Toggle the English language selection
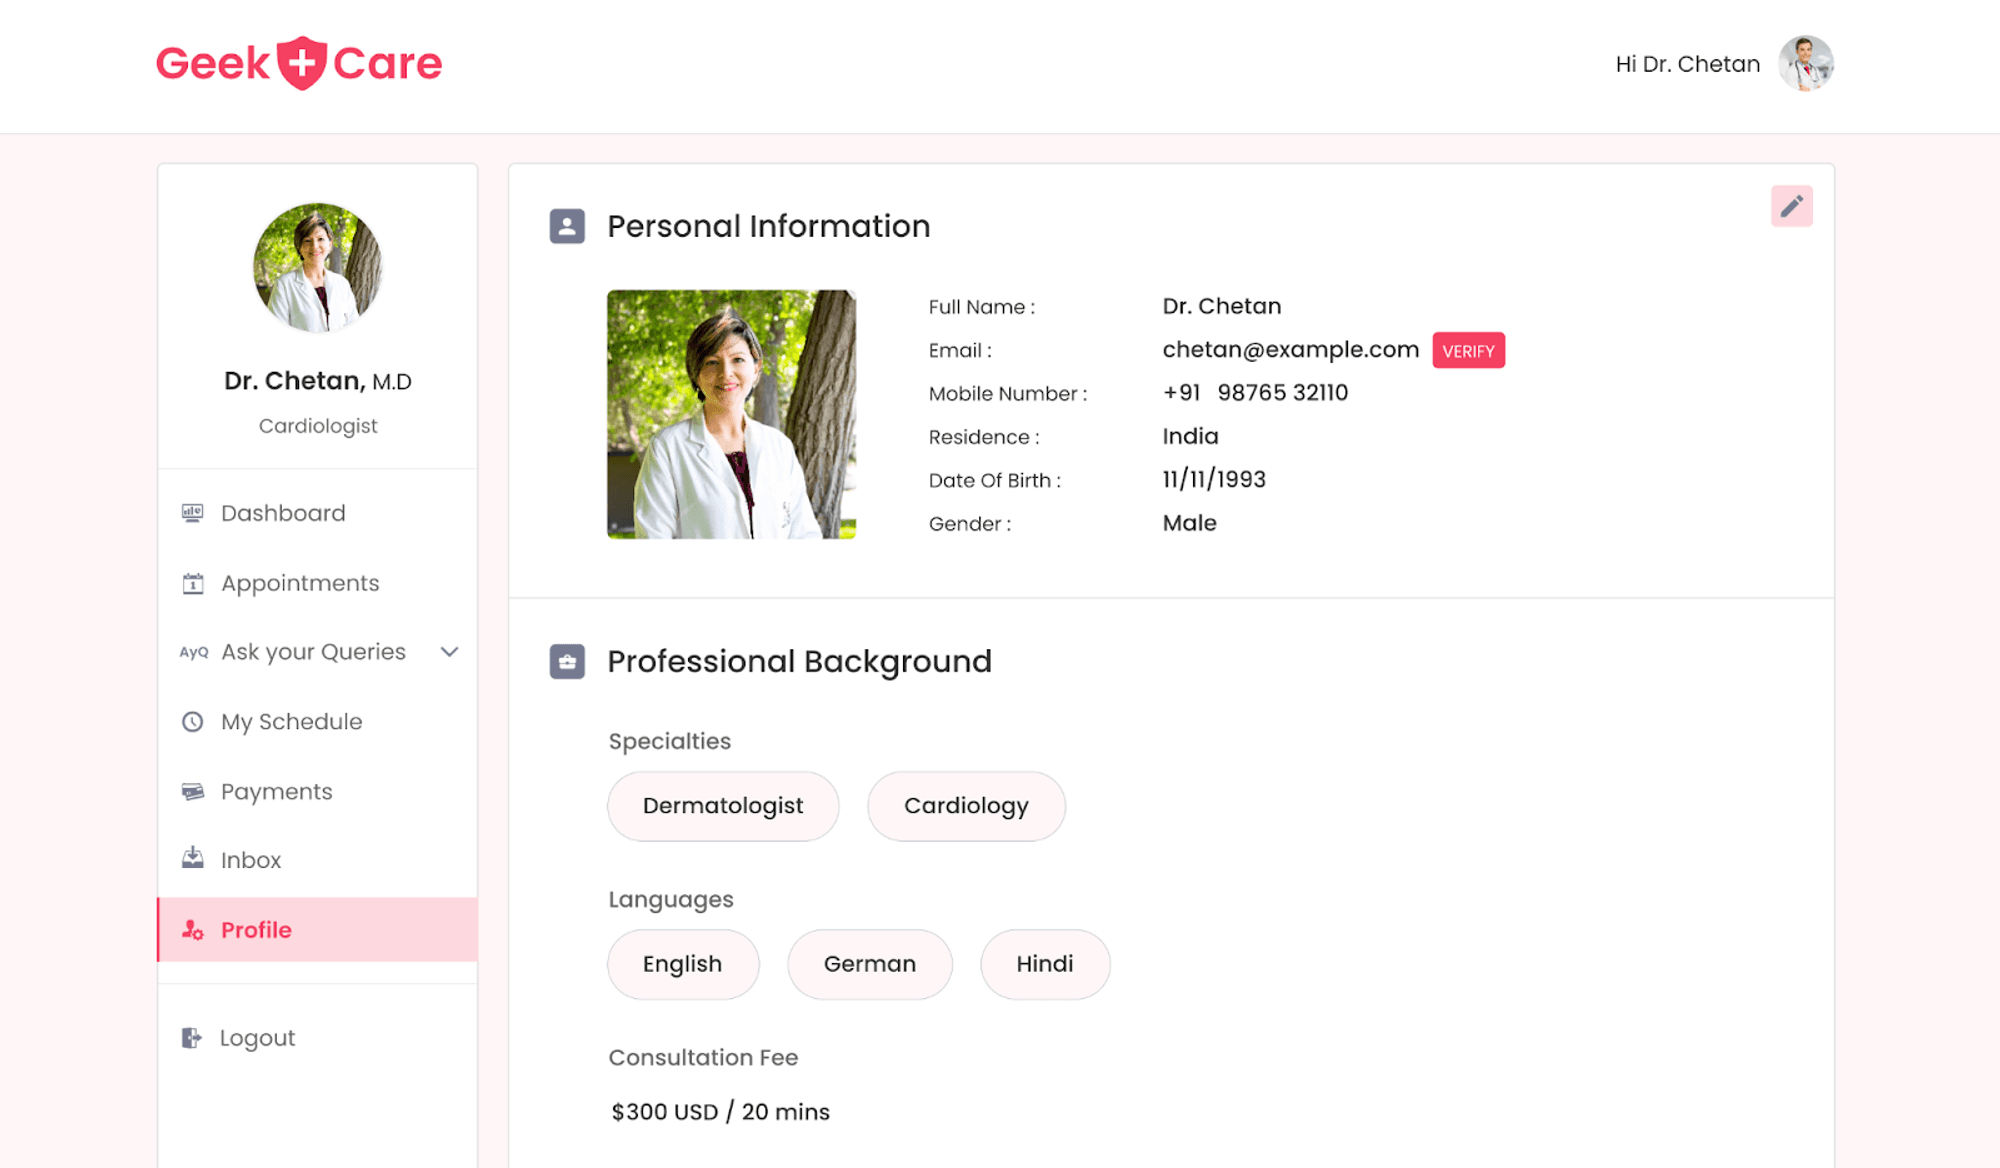This screenshot has width=2000, height=1168. [682, 964]
